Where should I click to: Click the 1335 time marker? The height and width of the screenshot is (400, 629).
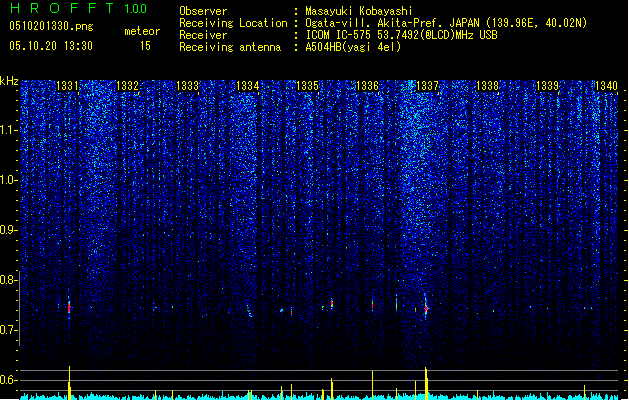(x=307, y=86)
